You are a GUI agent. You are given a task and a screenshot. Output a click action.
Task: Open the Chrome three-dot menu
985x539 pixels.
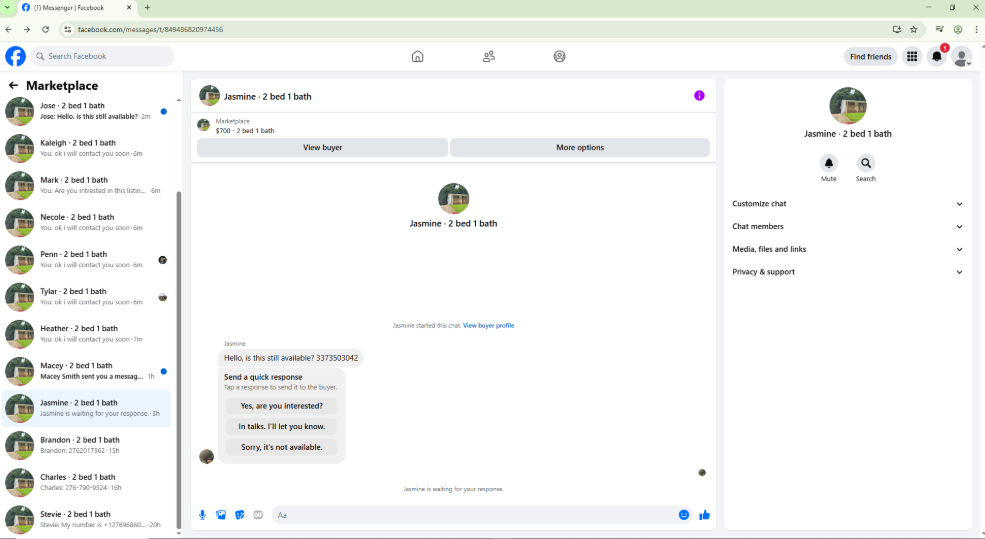click(976, 30)
